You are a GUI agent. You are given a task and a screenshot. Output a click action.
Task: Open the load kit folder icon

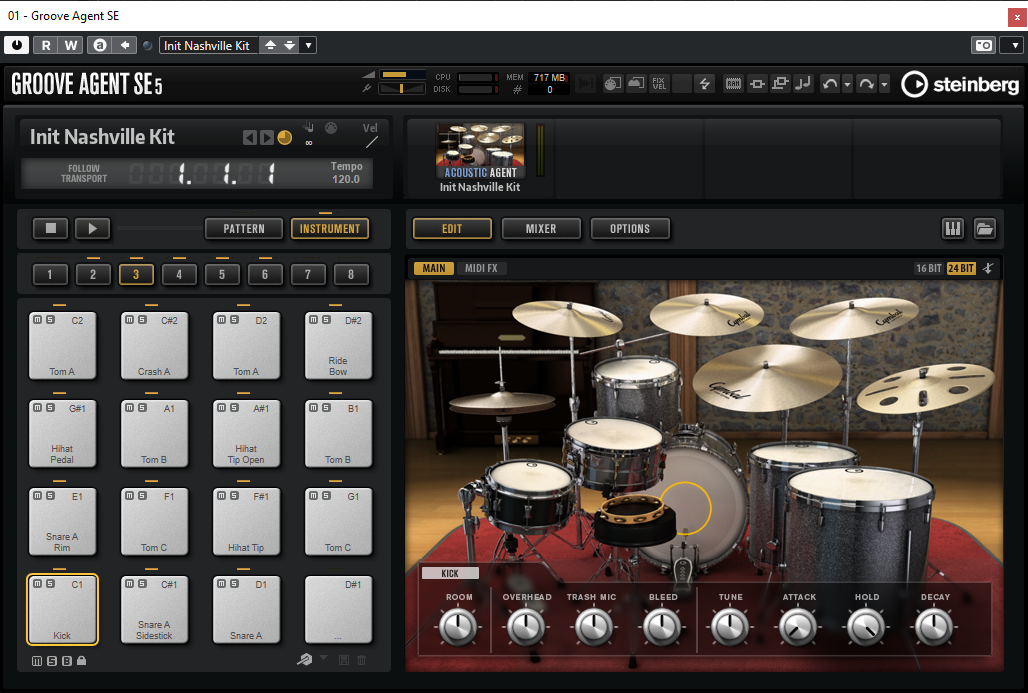[985, 228]
